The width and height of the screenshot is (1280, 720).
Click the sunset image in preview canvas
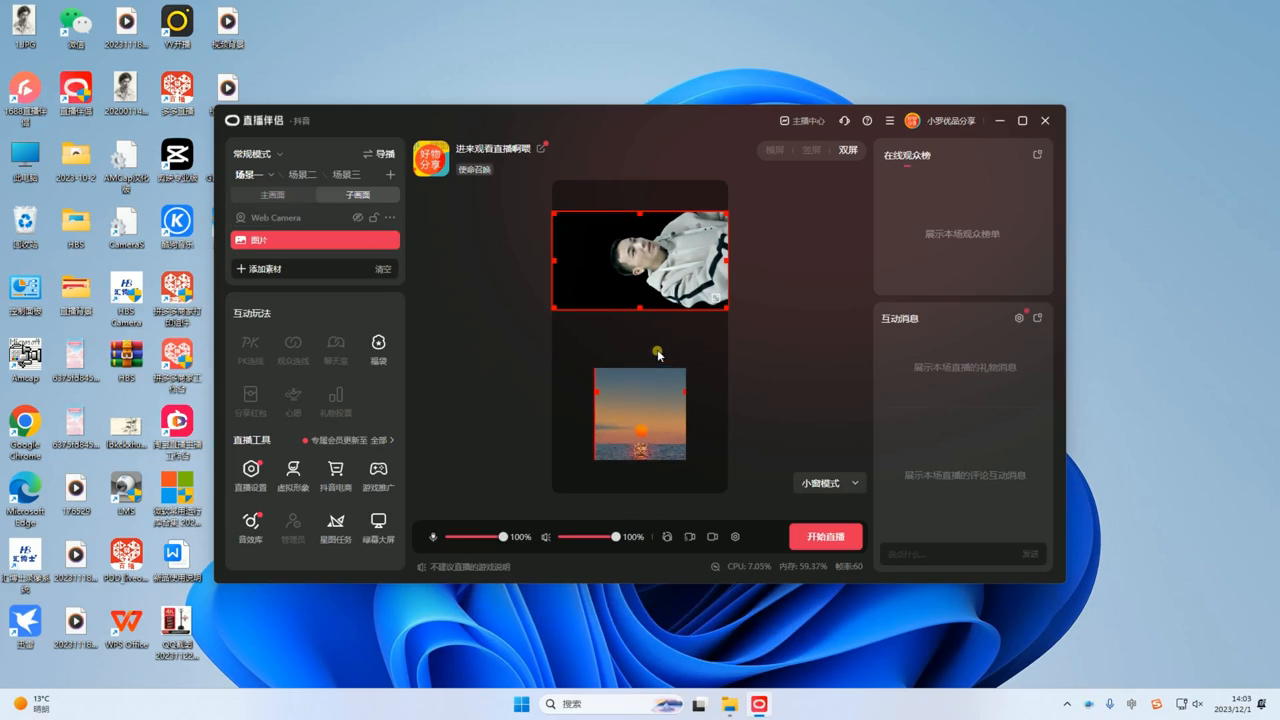[x=640, y=414]
